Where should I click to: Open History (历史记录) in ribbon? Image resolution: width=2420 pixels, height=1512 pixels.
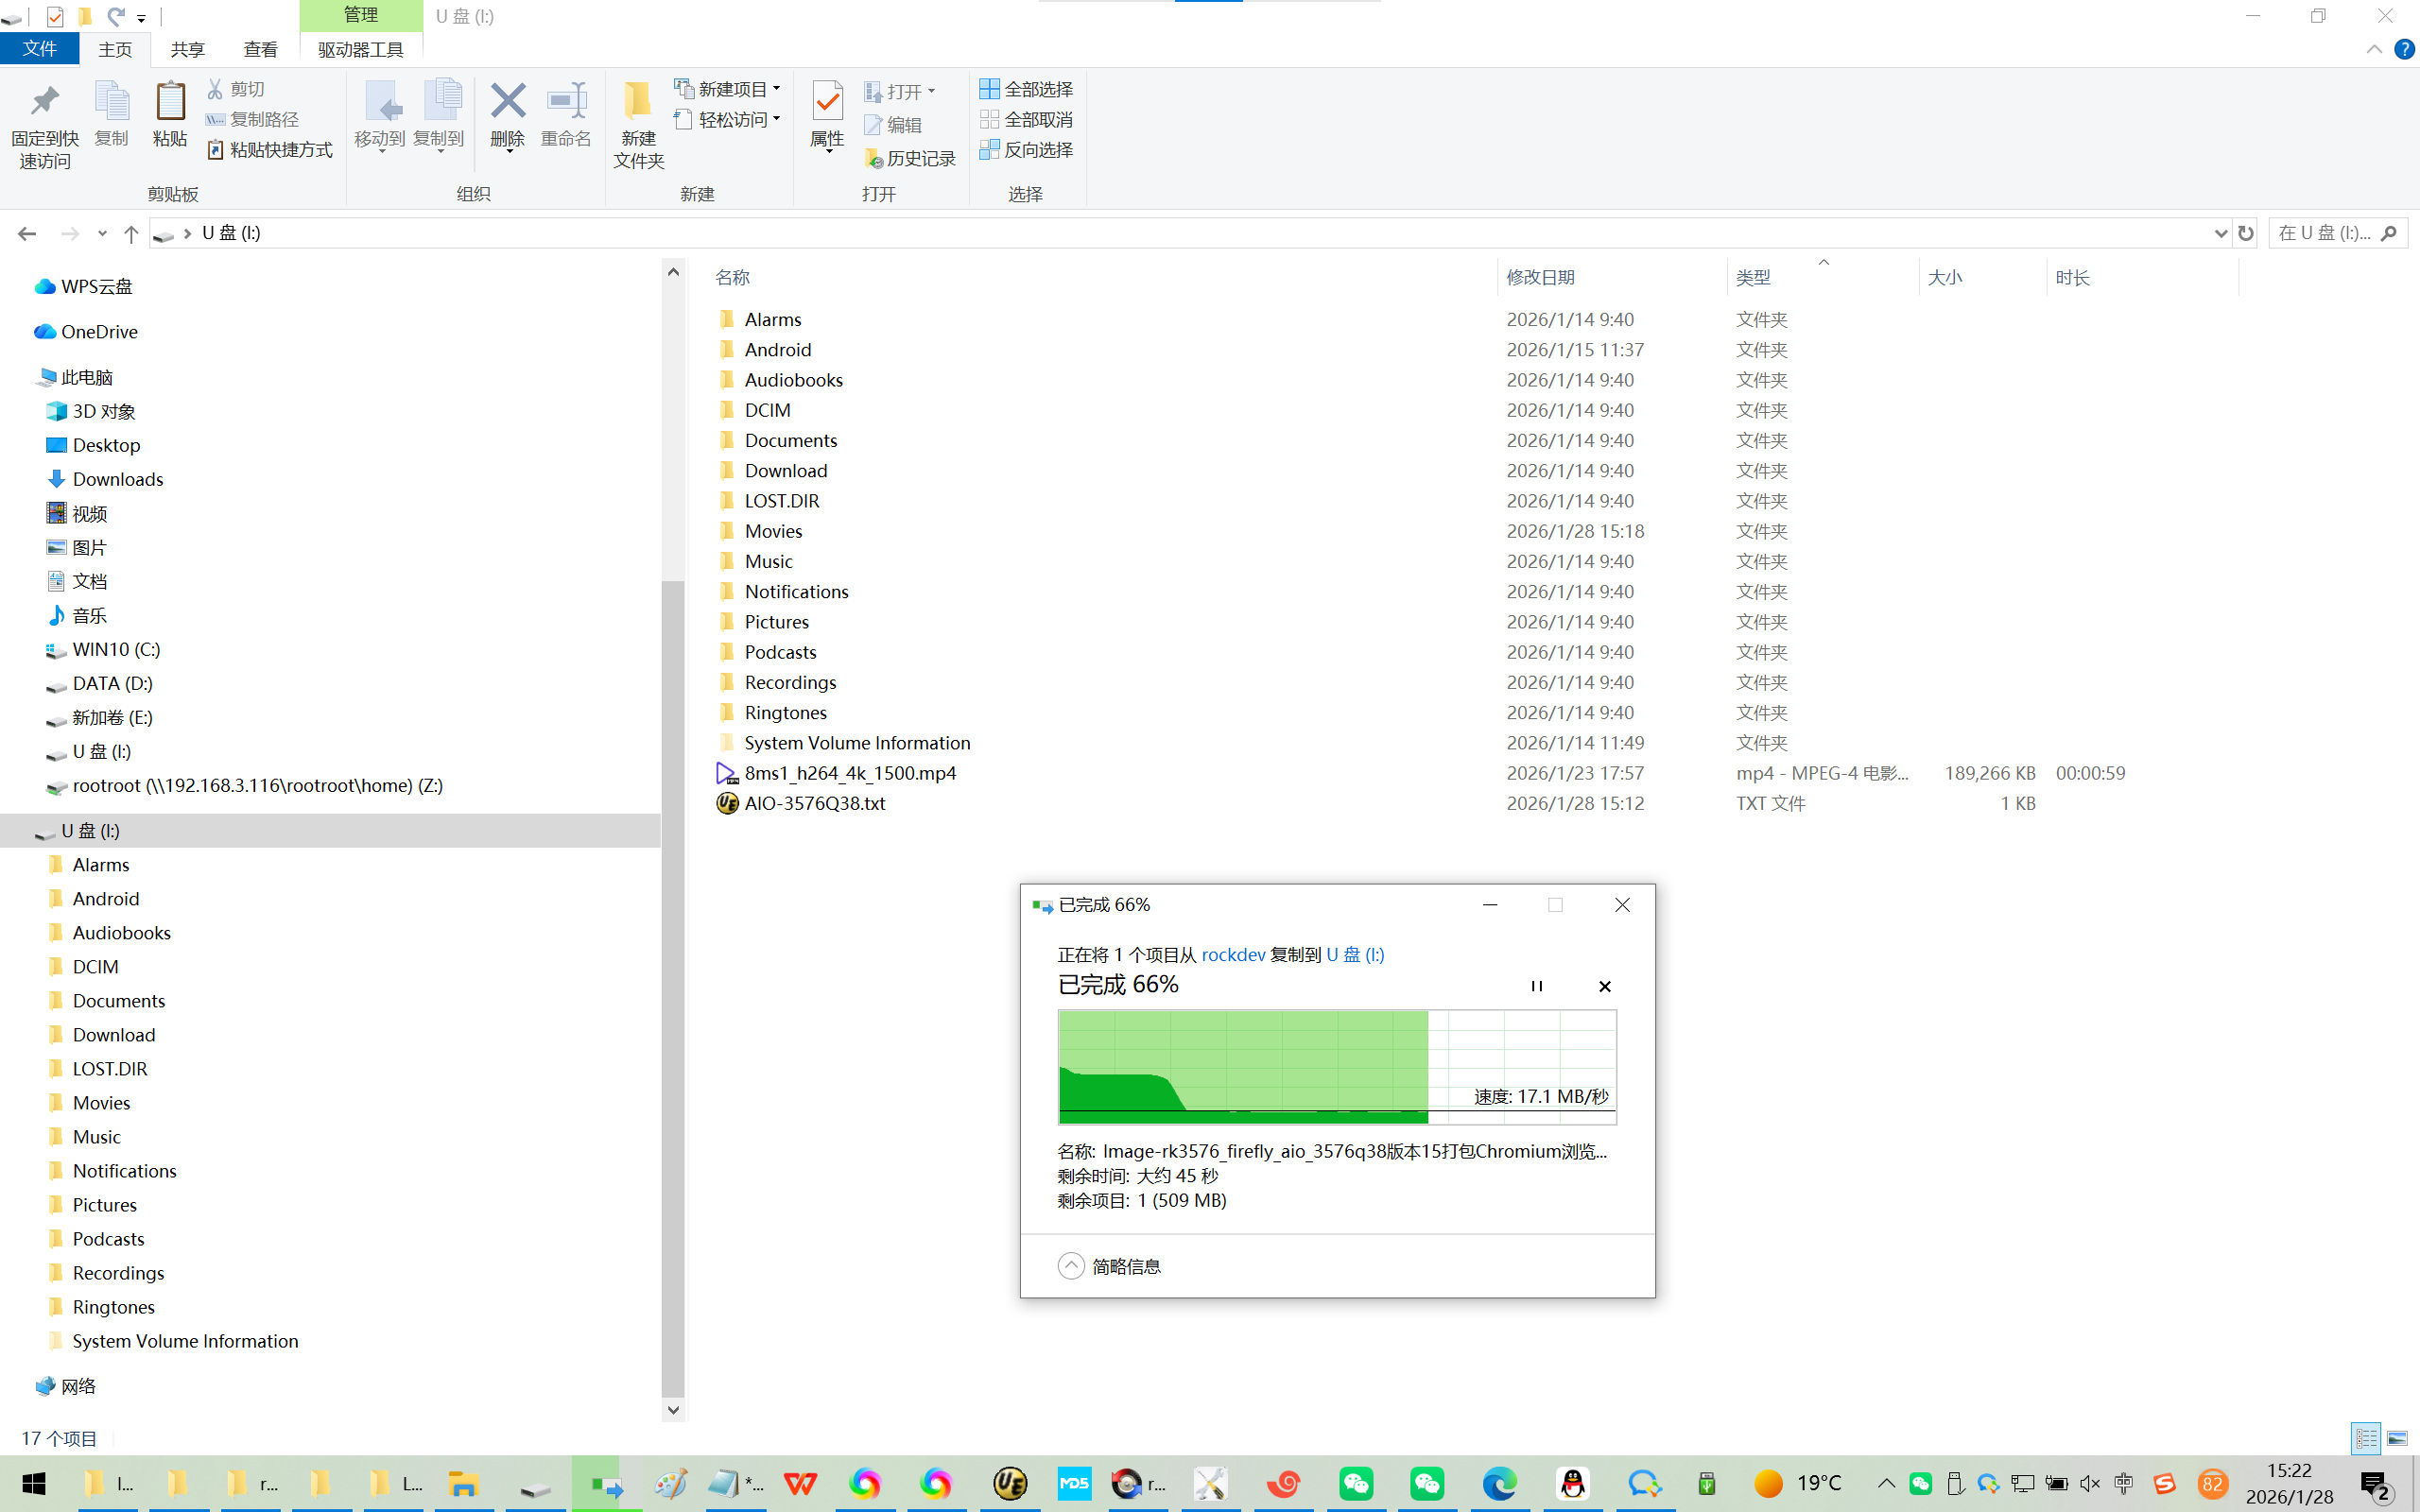coord(909,158)
